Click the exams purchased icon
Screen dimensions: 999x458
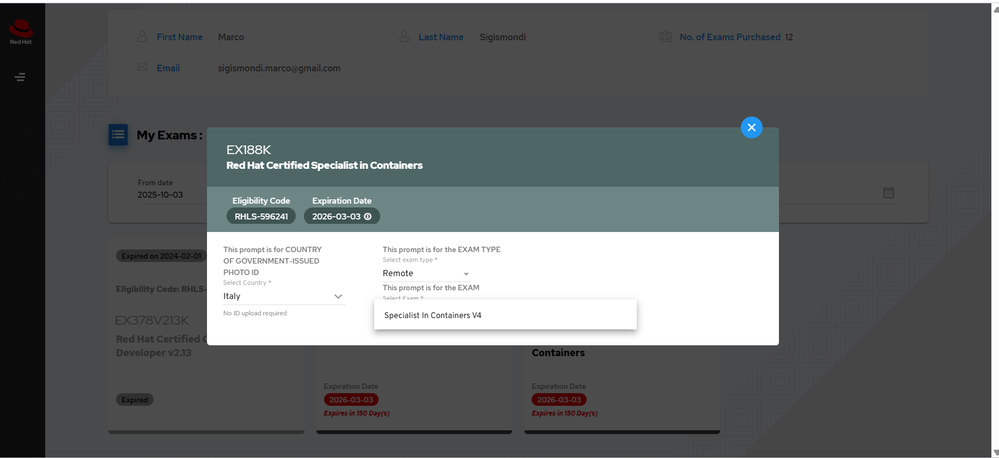665,37
